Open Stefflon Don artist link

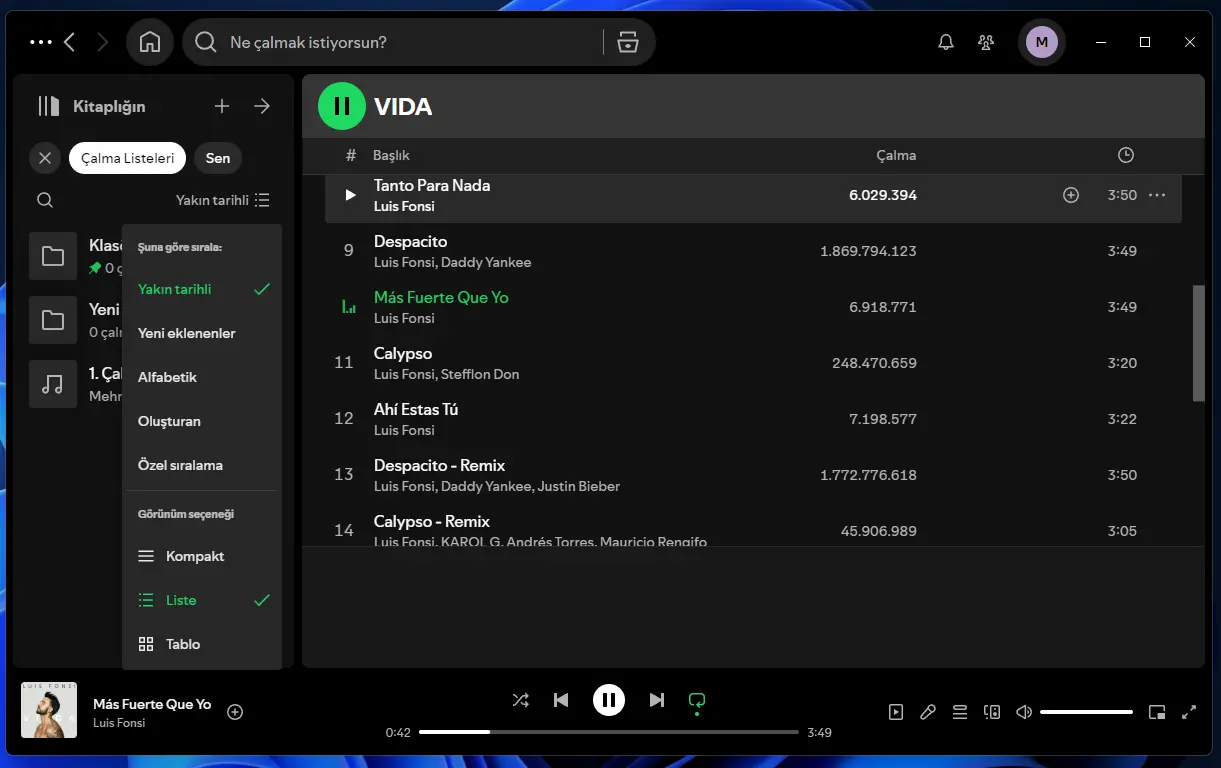pyautogui.click(x=480, y=374)
